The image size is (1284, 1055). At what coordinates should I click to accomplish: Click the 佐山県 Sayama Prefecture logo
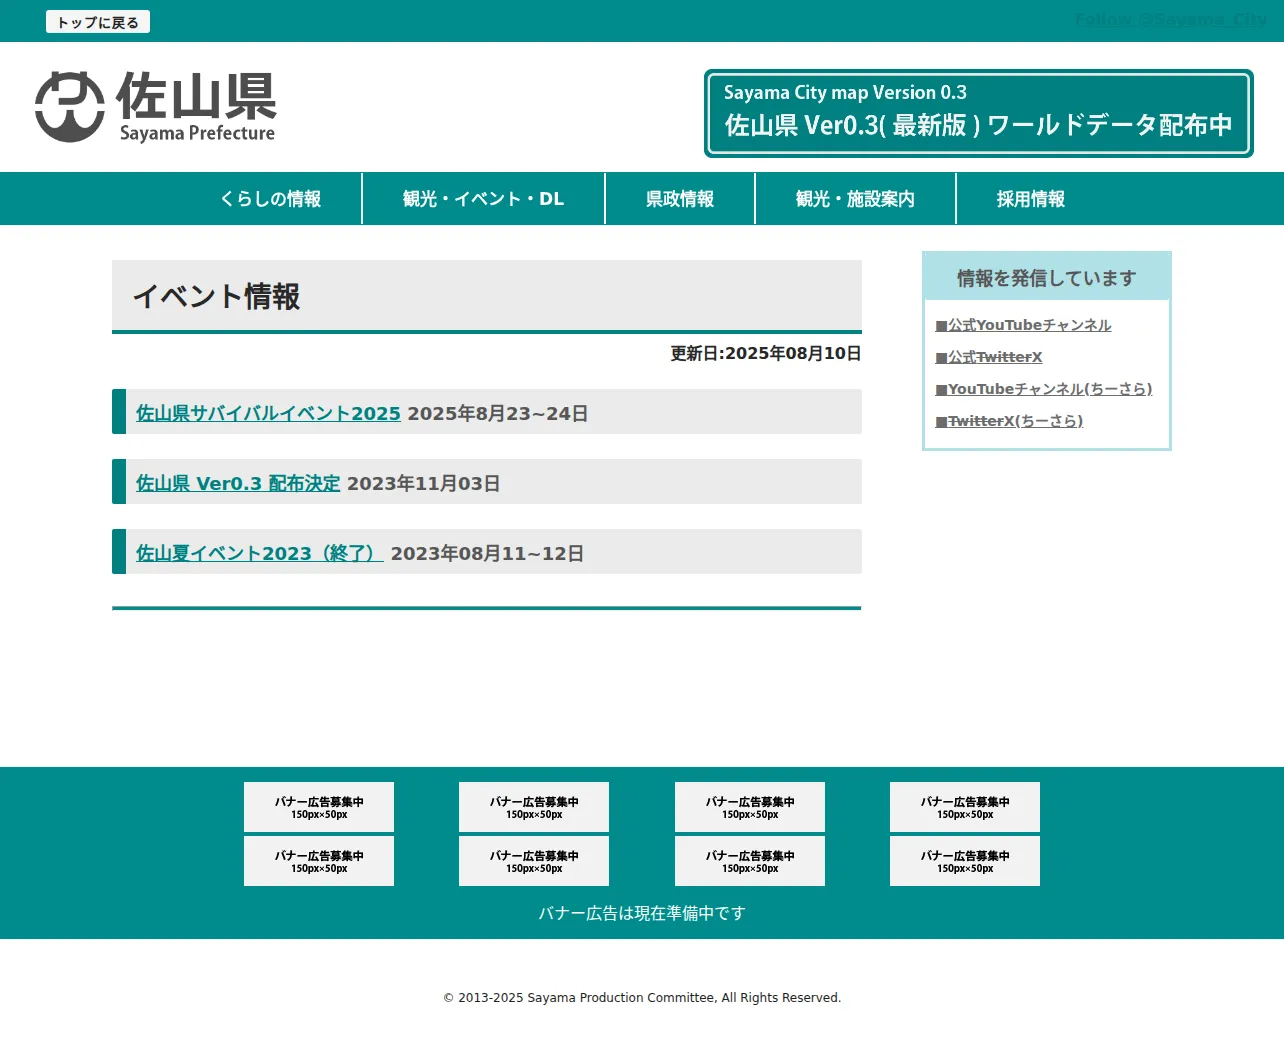[x=156, y=106]
